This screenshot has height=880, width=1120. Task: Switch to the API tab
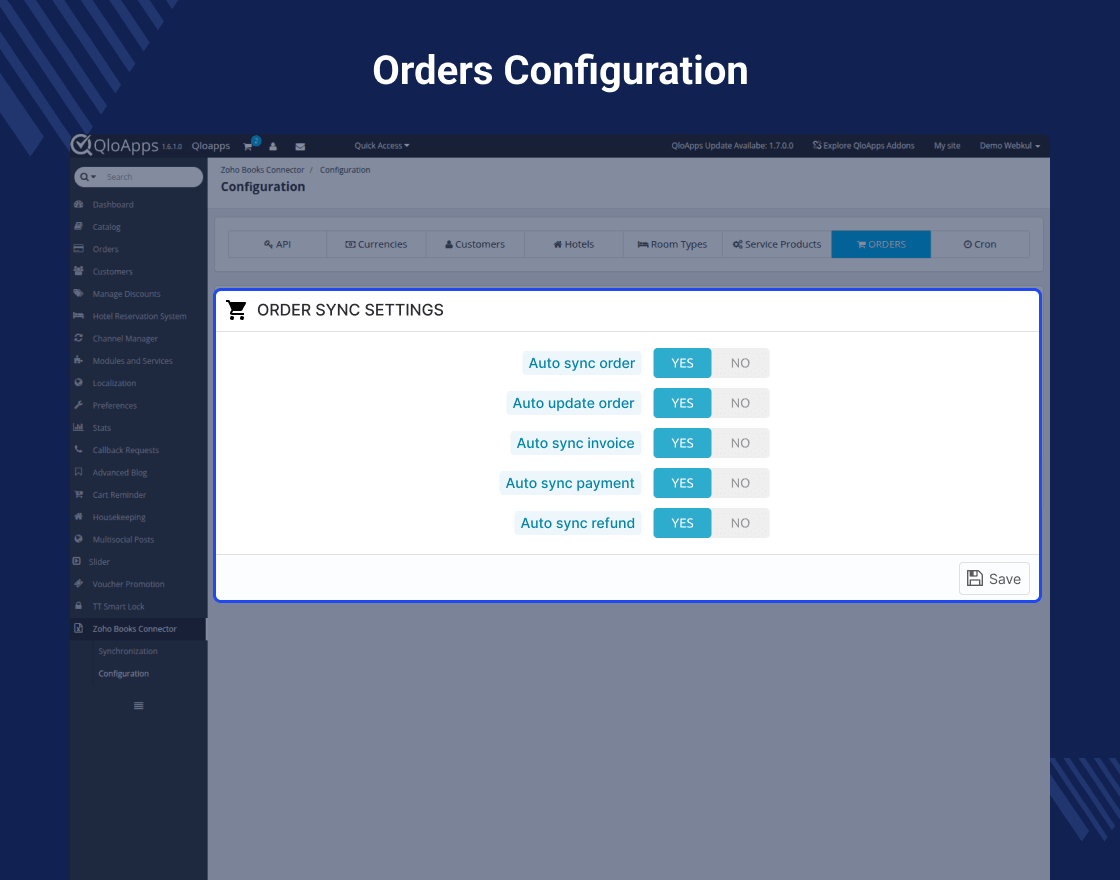coord(277,244)
